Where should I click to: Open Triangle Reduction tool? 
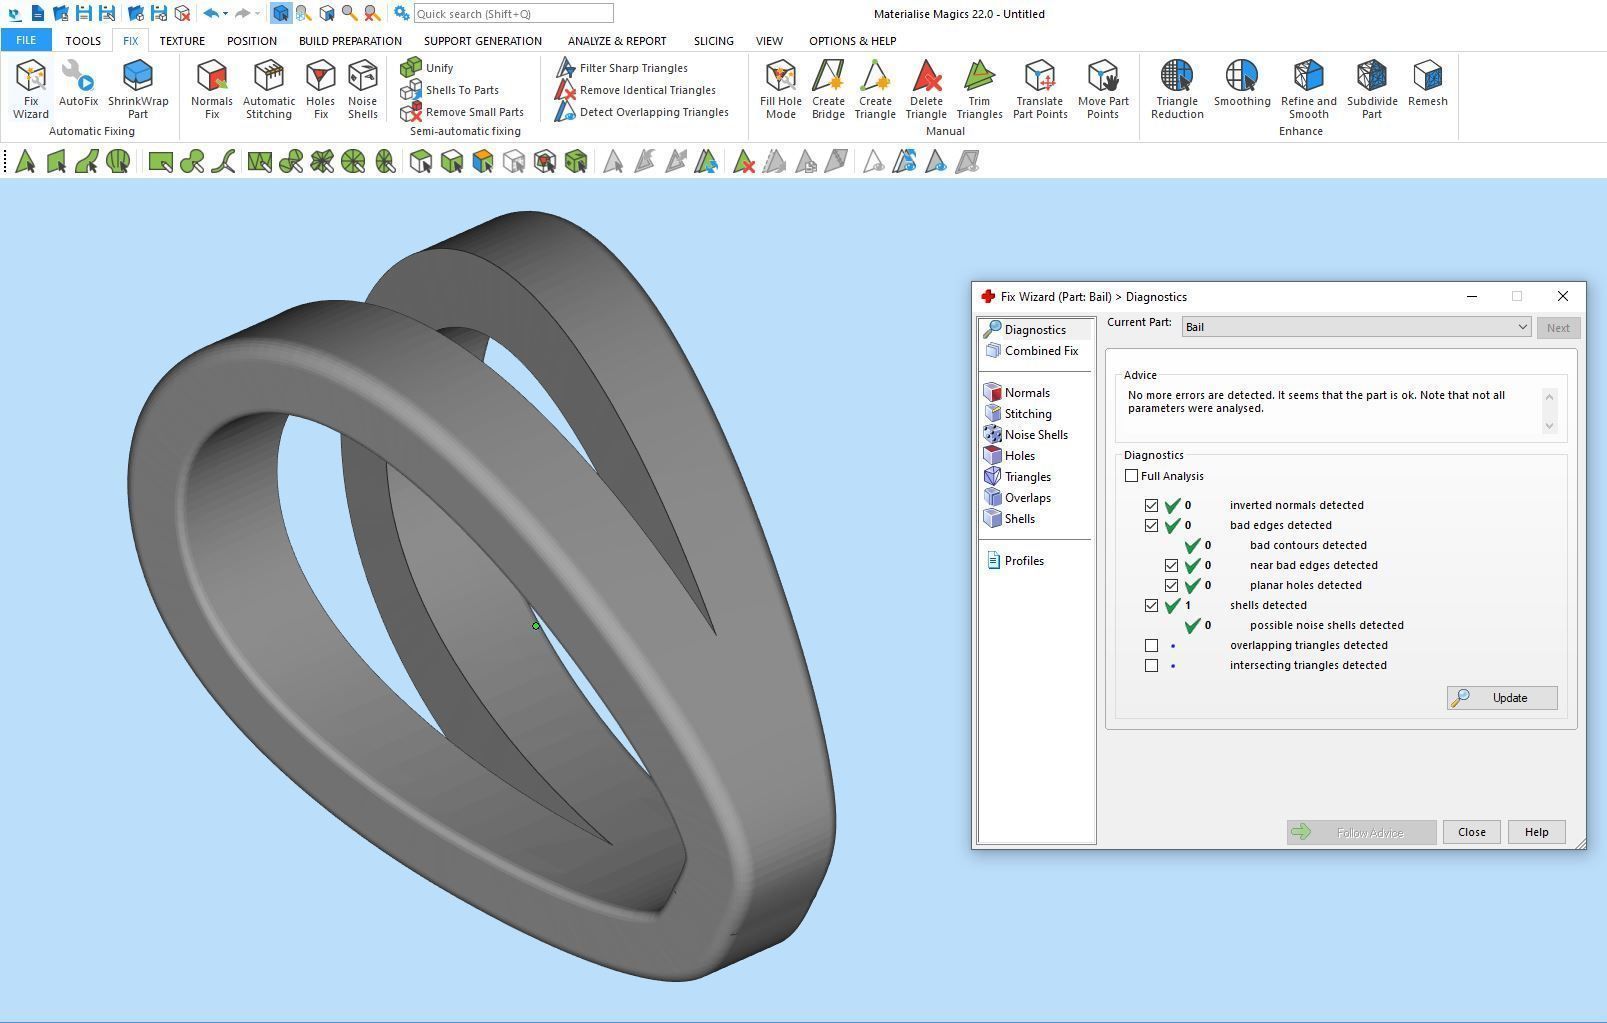pos(1177,89)
